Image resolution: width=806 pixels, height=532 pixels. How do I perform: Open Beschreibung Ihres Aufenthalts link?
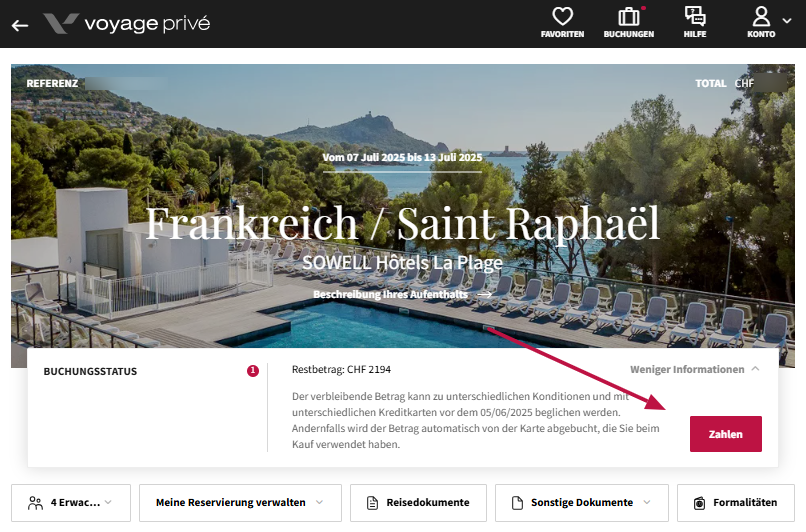pos(402,295)
